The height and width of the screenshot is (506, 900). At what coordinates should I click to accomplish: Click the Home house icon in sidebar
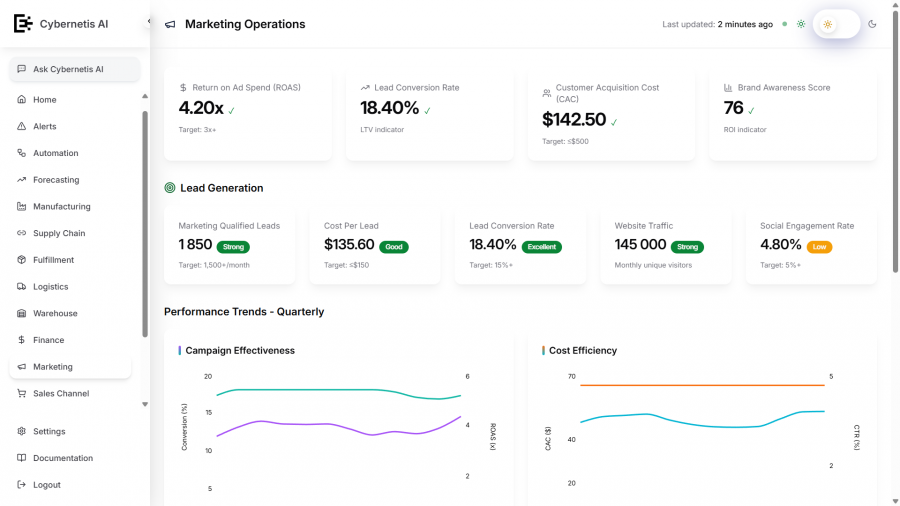pyautogui.click(x=22, y=100)
